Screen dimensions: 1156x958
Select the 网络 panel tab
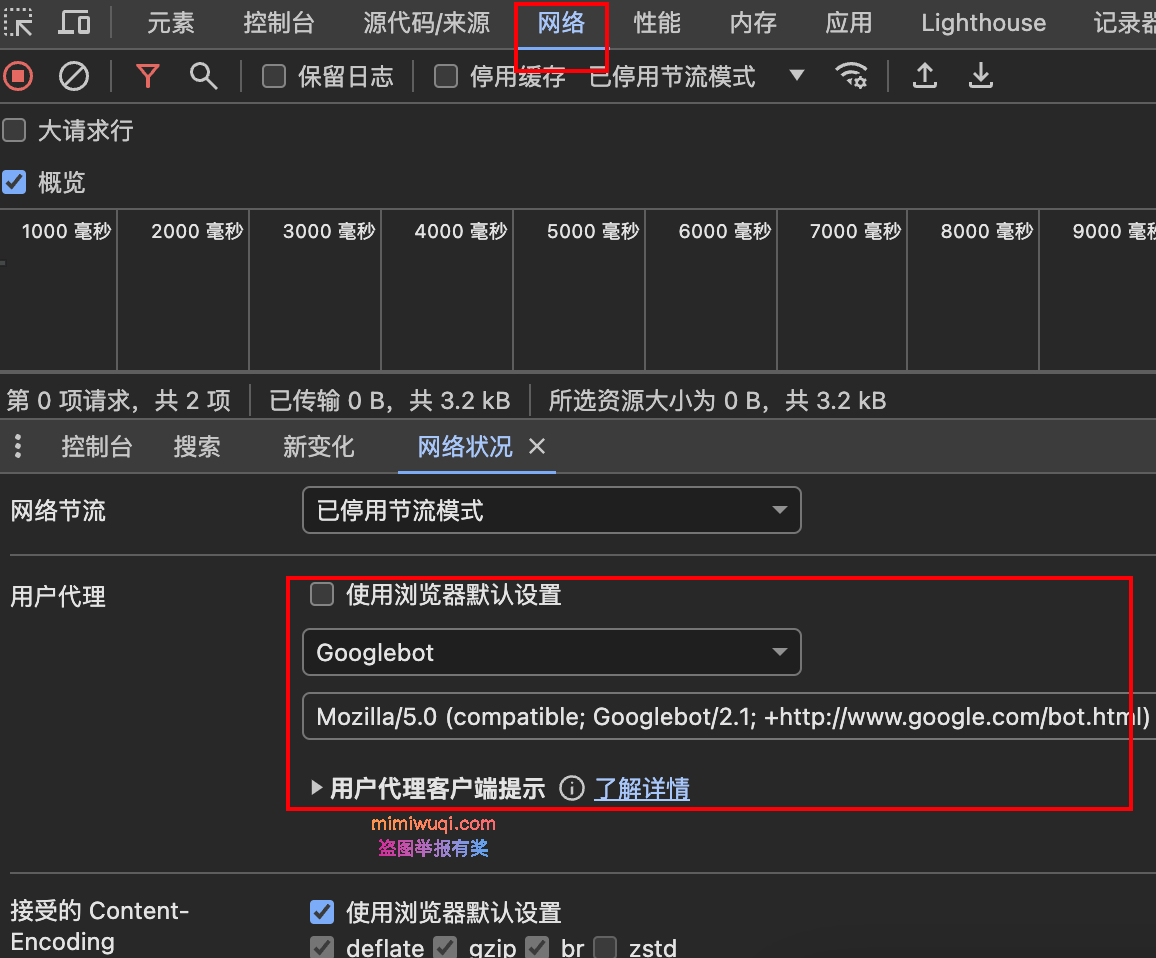click(x=561, y=23)
